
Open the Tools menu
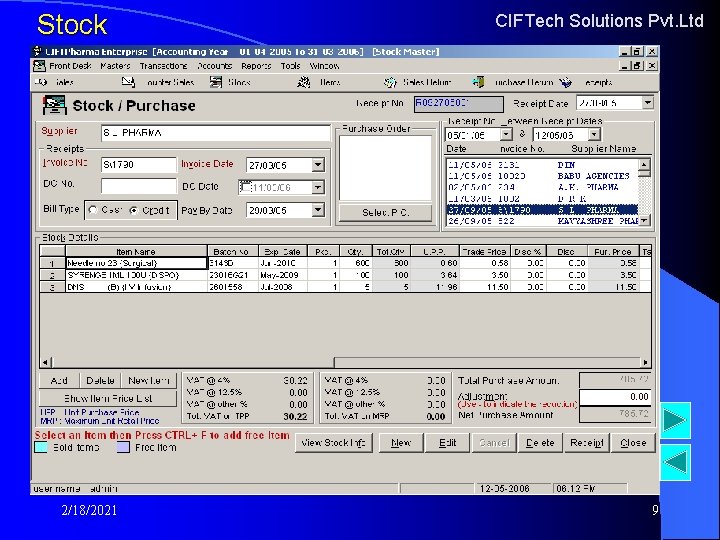point(291,66)
